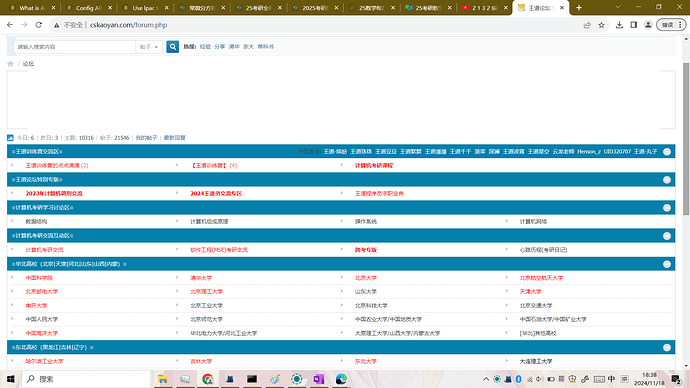Viewport: 690px width, 388px height.
Task: Switch to the What is A... tab
Action: 32,8
